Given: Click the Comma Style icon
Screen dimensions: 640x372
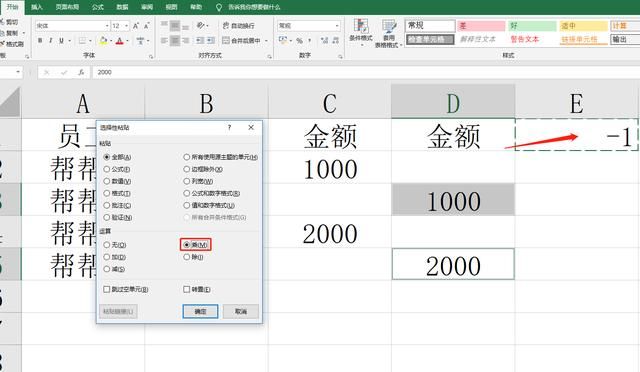Looking at the screenshot, I should point(310,40).
